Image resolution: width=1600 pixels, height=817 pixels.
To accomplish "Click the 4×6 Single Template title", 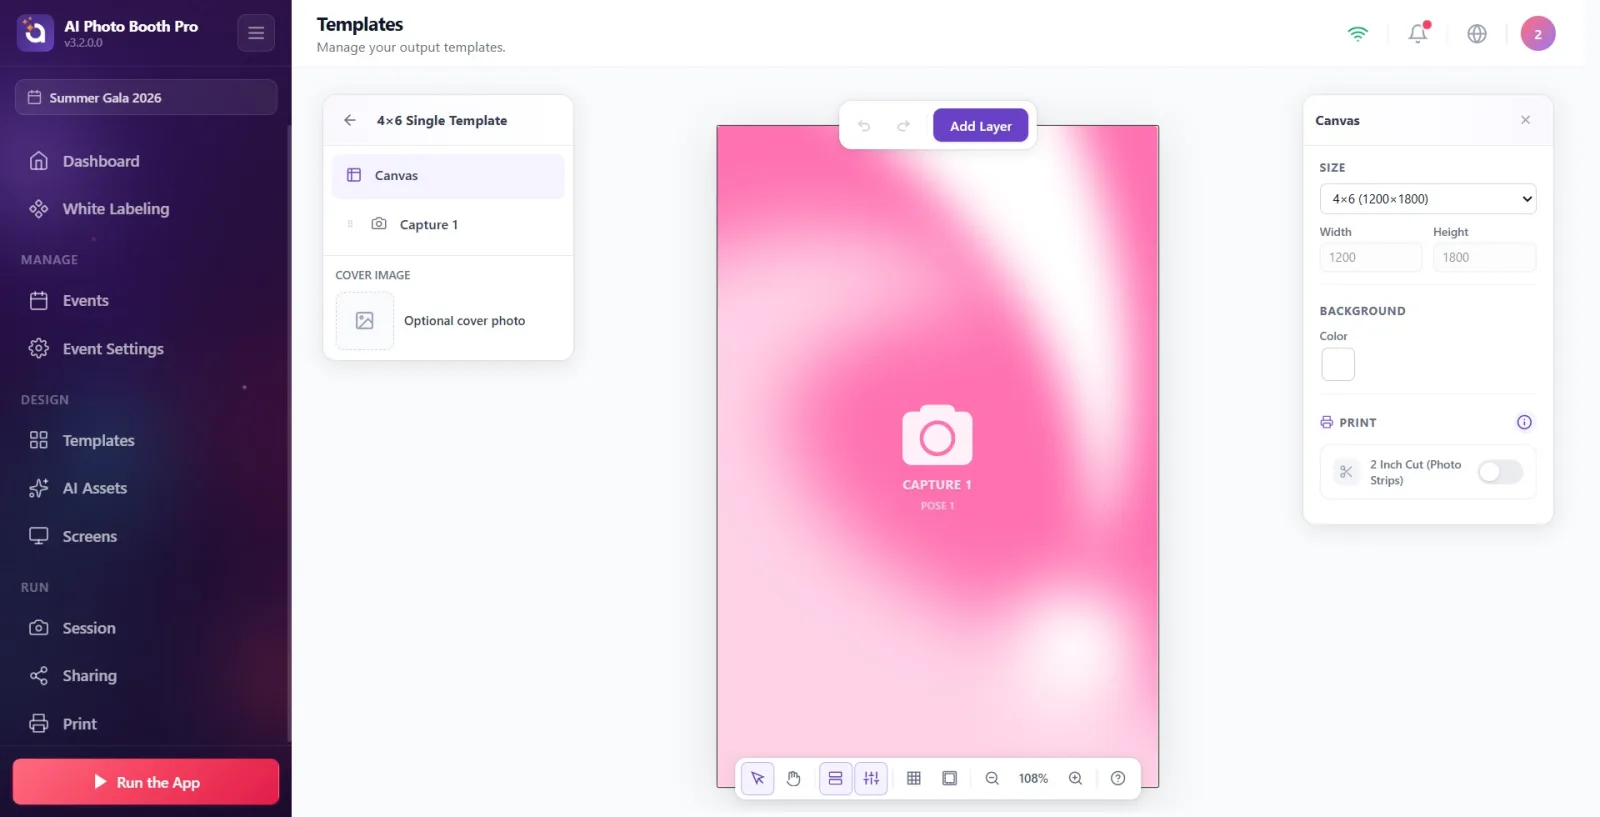I will tap(442, 120).
